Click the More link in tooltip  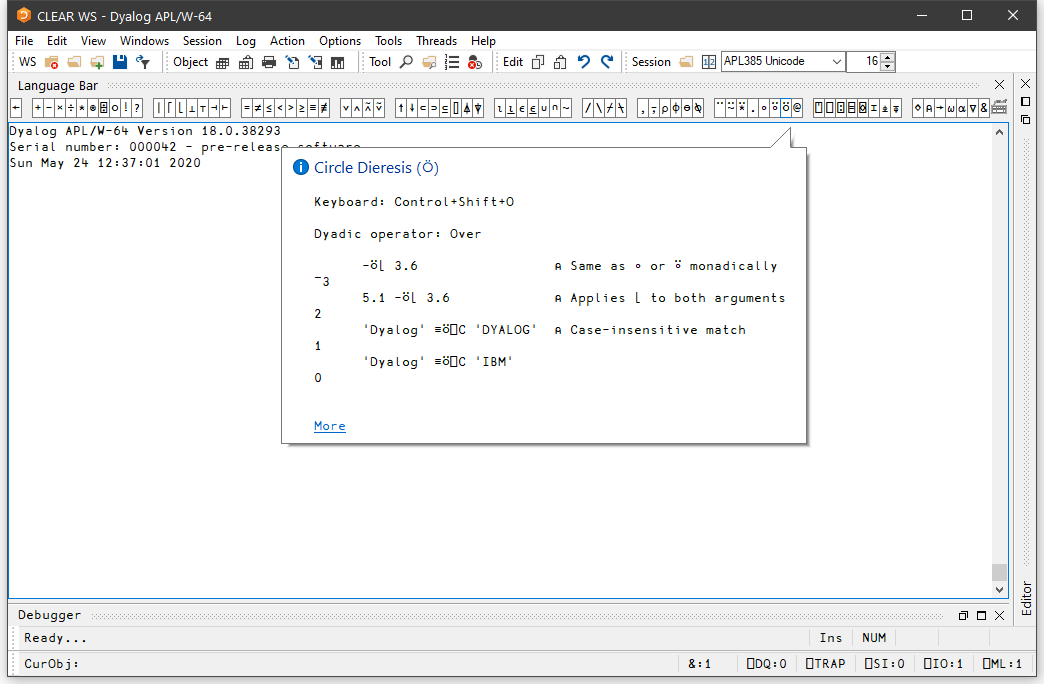[x=329, y=426]
